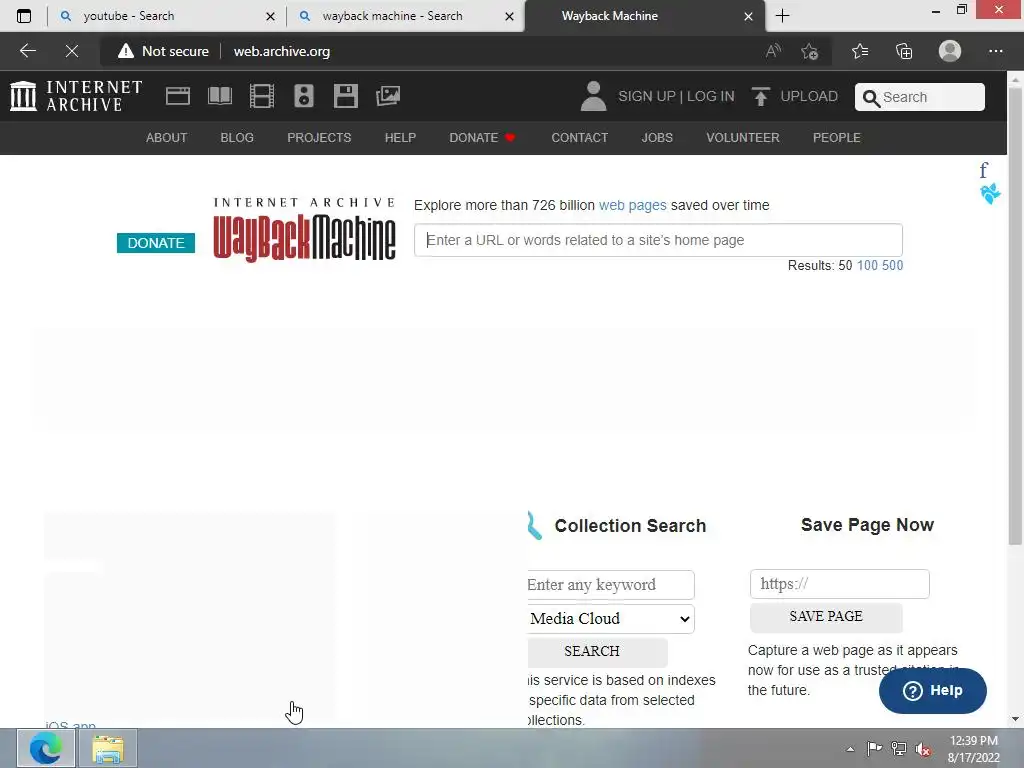
Task: Open the Images icon
Action: (388, 96)
